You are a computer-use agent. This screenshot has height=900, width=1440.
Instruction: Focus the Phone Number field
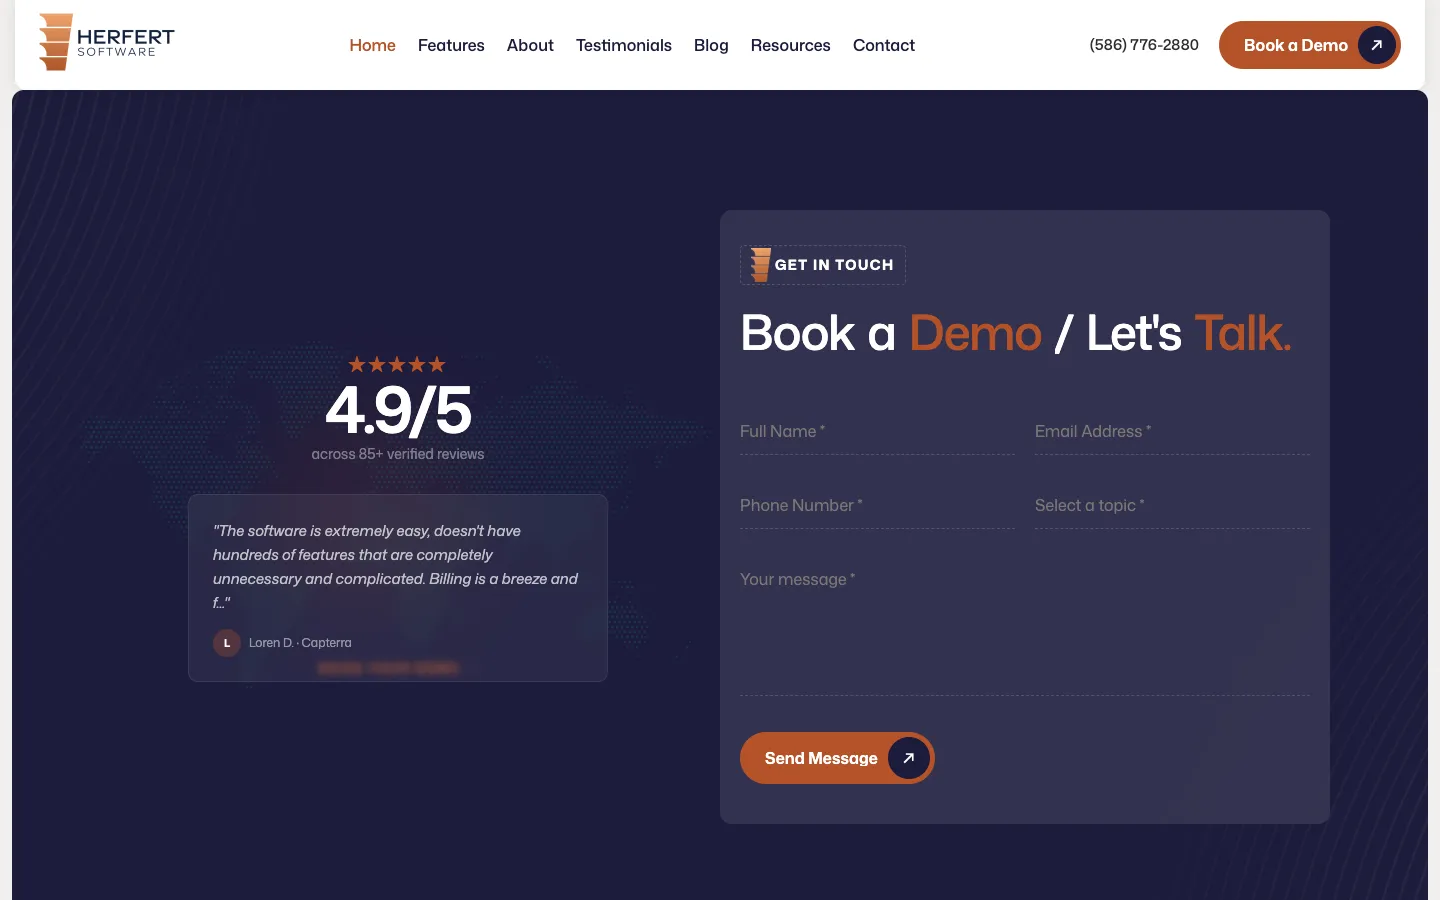tap(877, 506)
